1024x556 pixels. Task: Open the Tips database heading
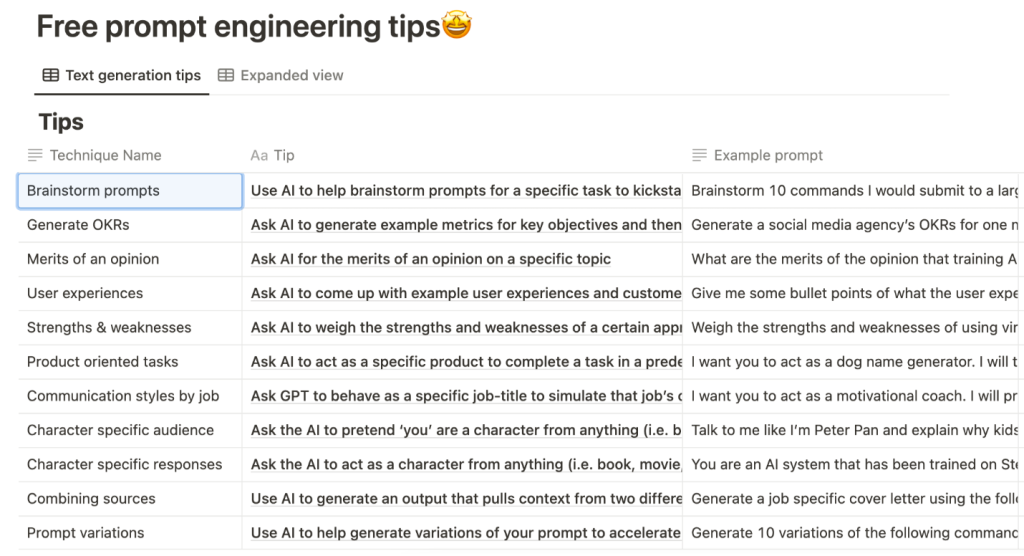(61, 122)
